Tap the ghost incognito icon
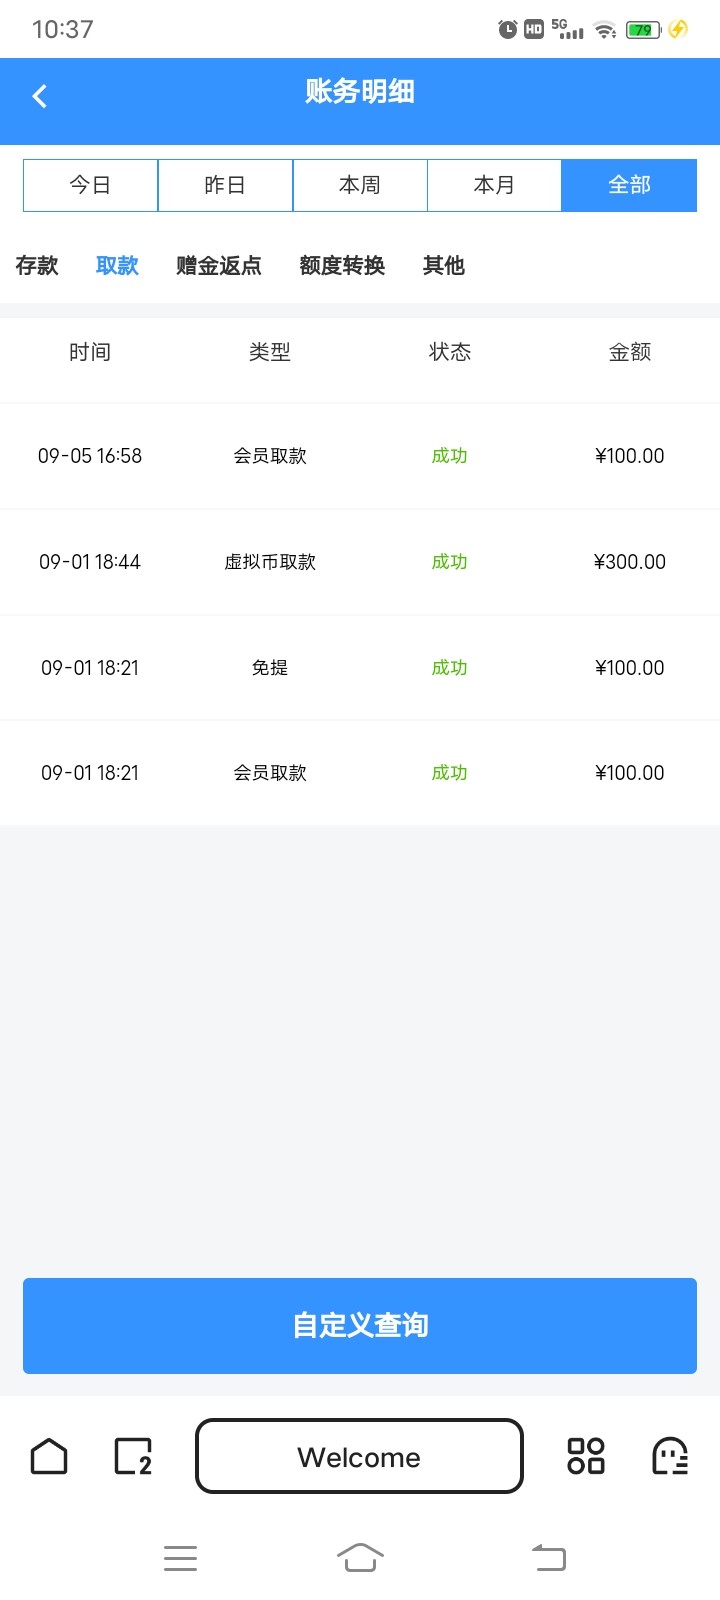 click(670, 1456)
